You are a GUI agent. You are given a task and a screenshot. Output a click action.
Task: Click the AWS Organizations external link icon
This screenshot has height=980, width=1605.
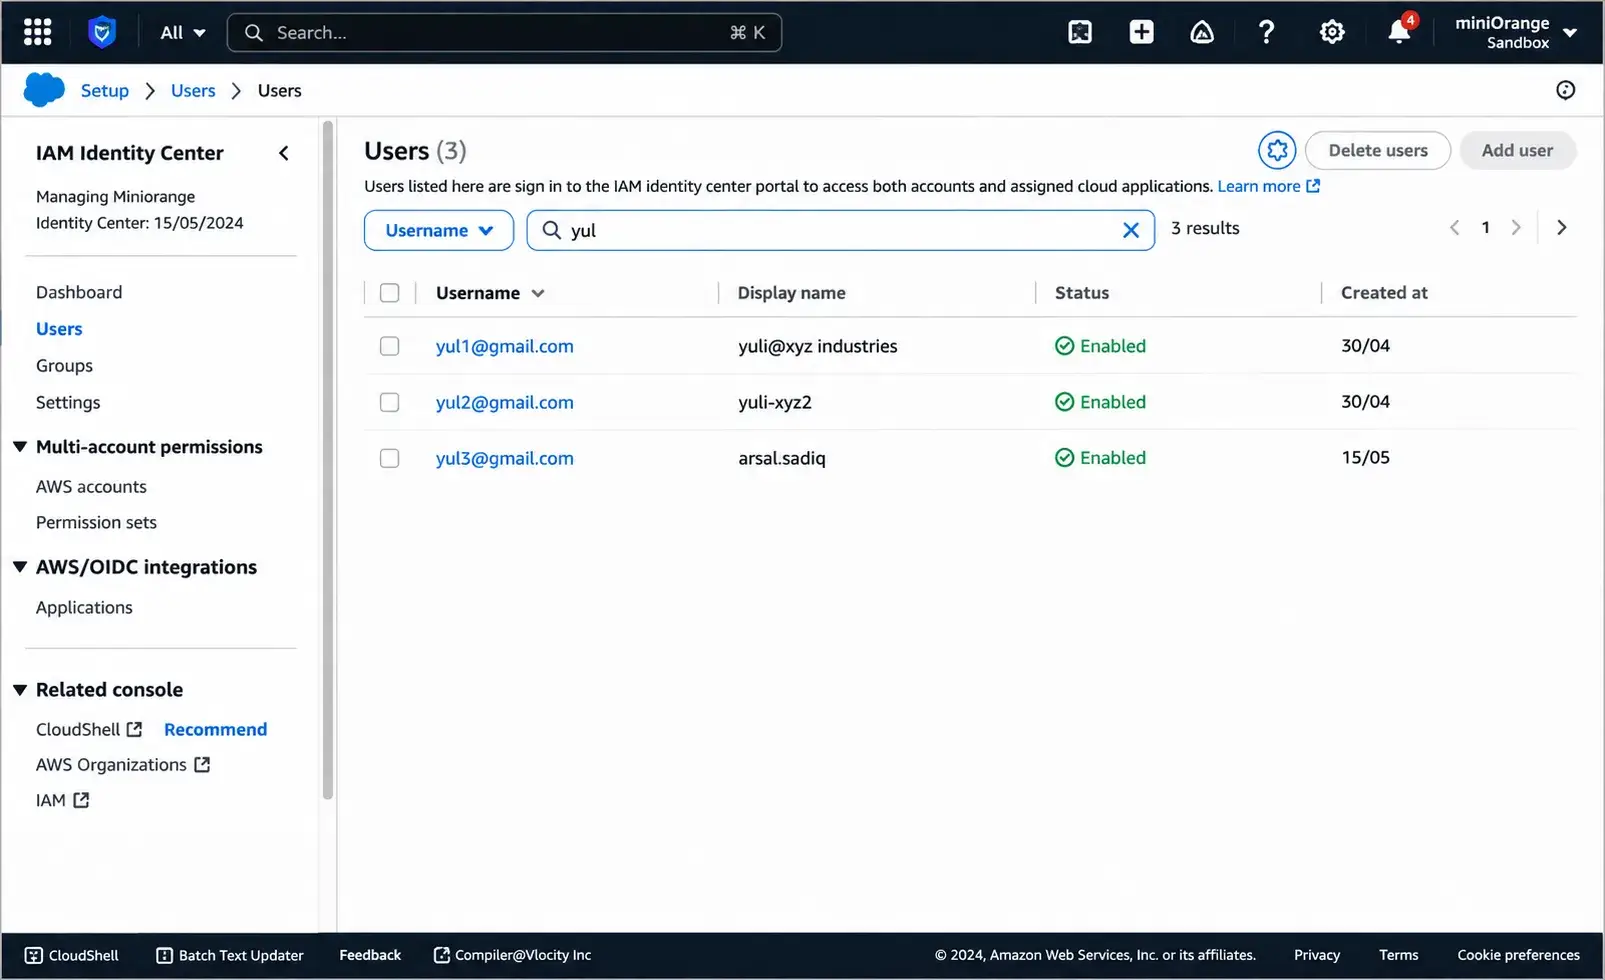(x=202, y=765)
